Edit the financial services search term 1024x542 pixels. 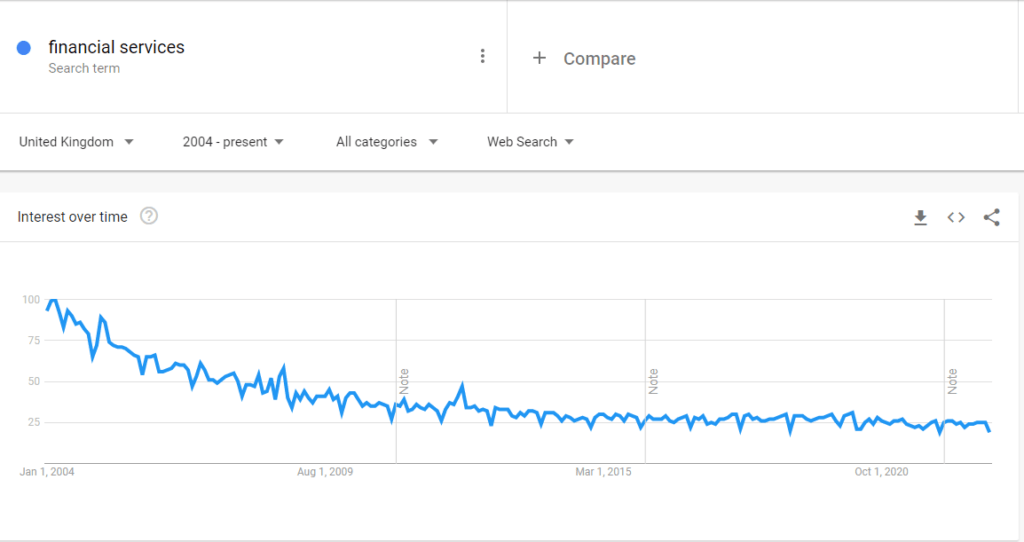[x=116, y=47]
